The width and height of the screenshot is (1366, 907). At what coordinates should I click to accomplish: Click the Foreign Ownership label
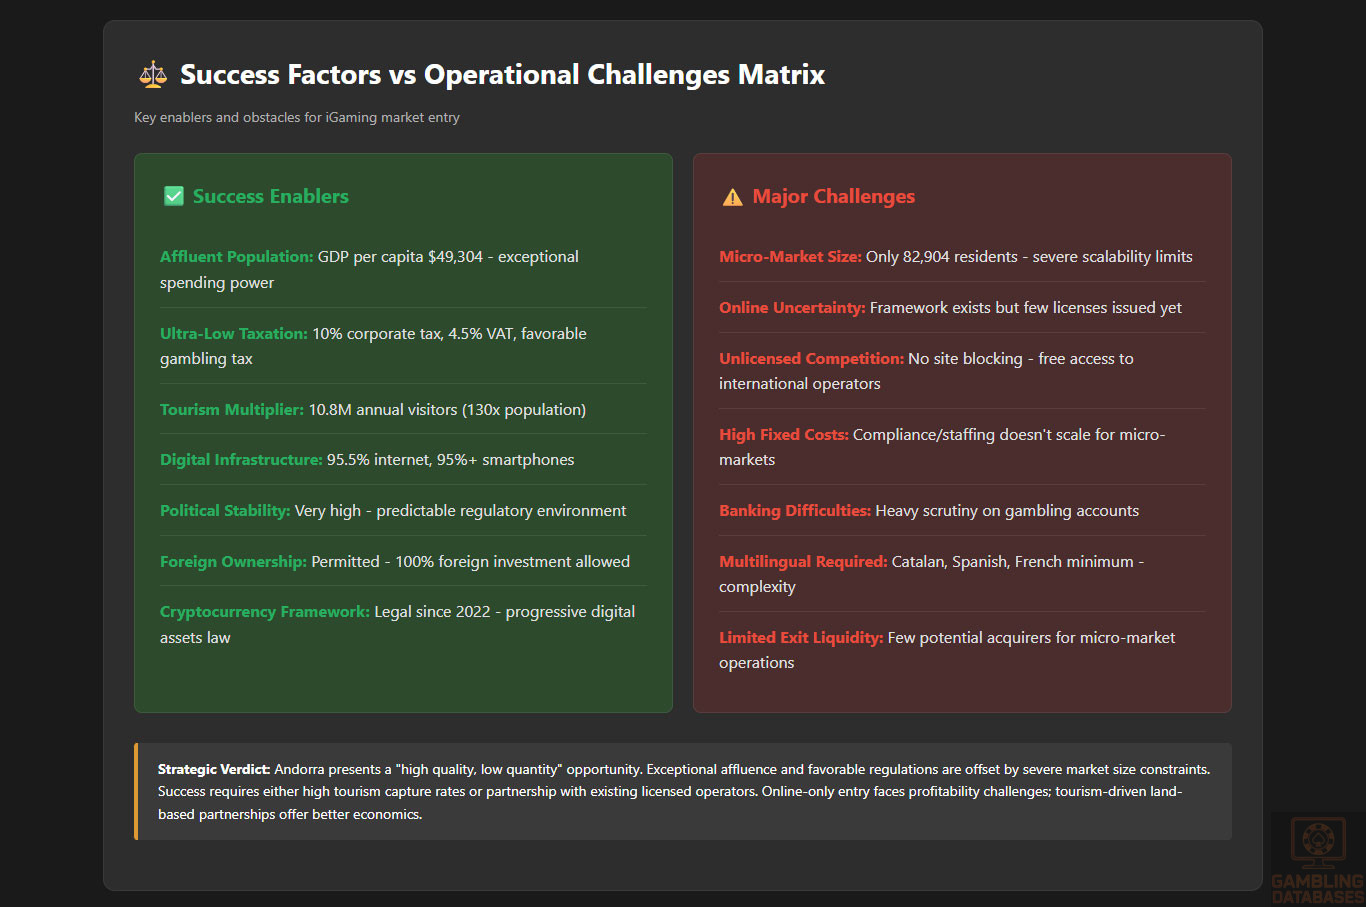point(233,562)
